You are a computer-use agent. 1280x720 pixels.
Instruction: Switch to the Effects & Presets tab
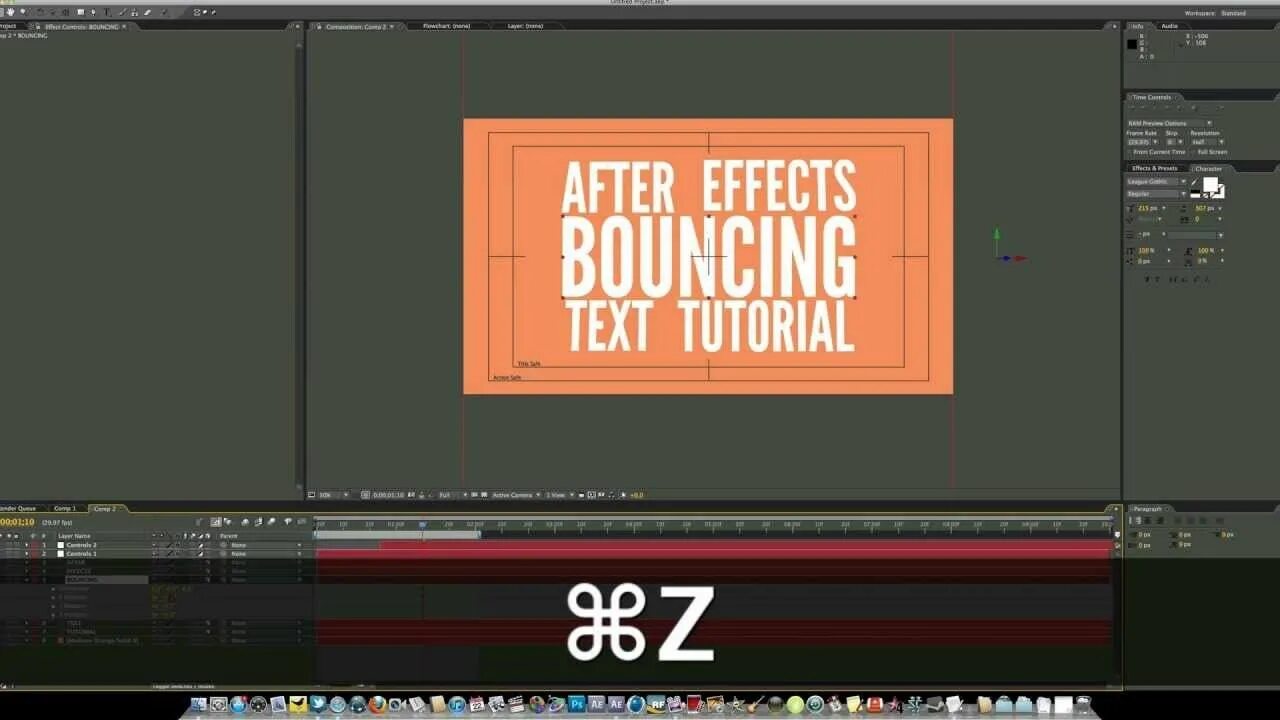(1154, 168)
